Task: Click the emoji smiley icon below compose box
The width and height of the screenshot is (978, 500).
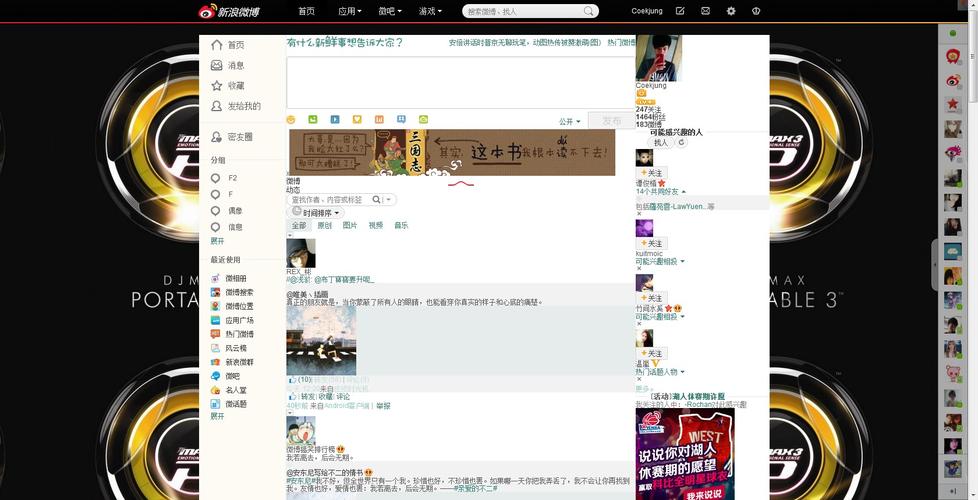Action: (291, 120)
